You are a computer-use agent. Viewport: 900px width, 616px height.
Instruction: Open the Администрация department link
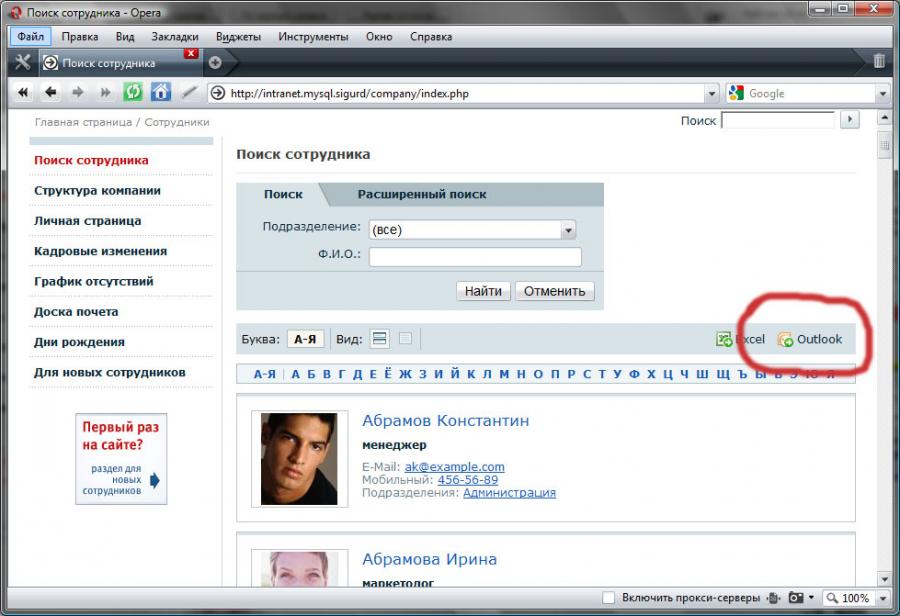509,493
